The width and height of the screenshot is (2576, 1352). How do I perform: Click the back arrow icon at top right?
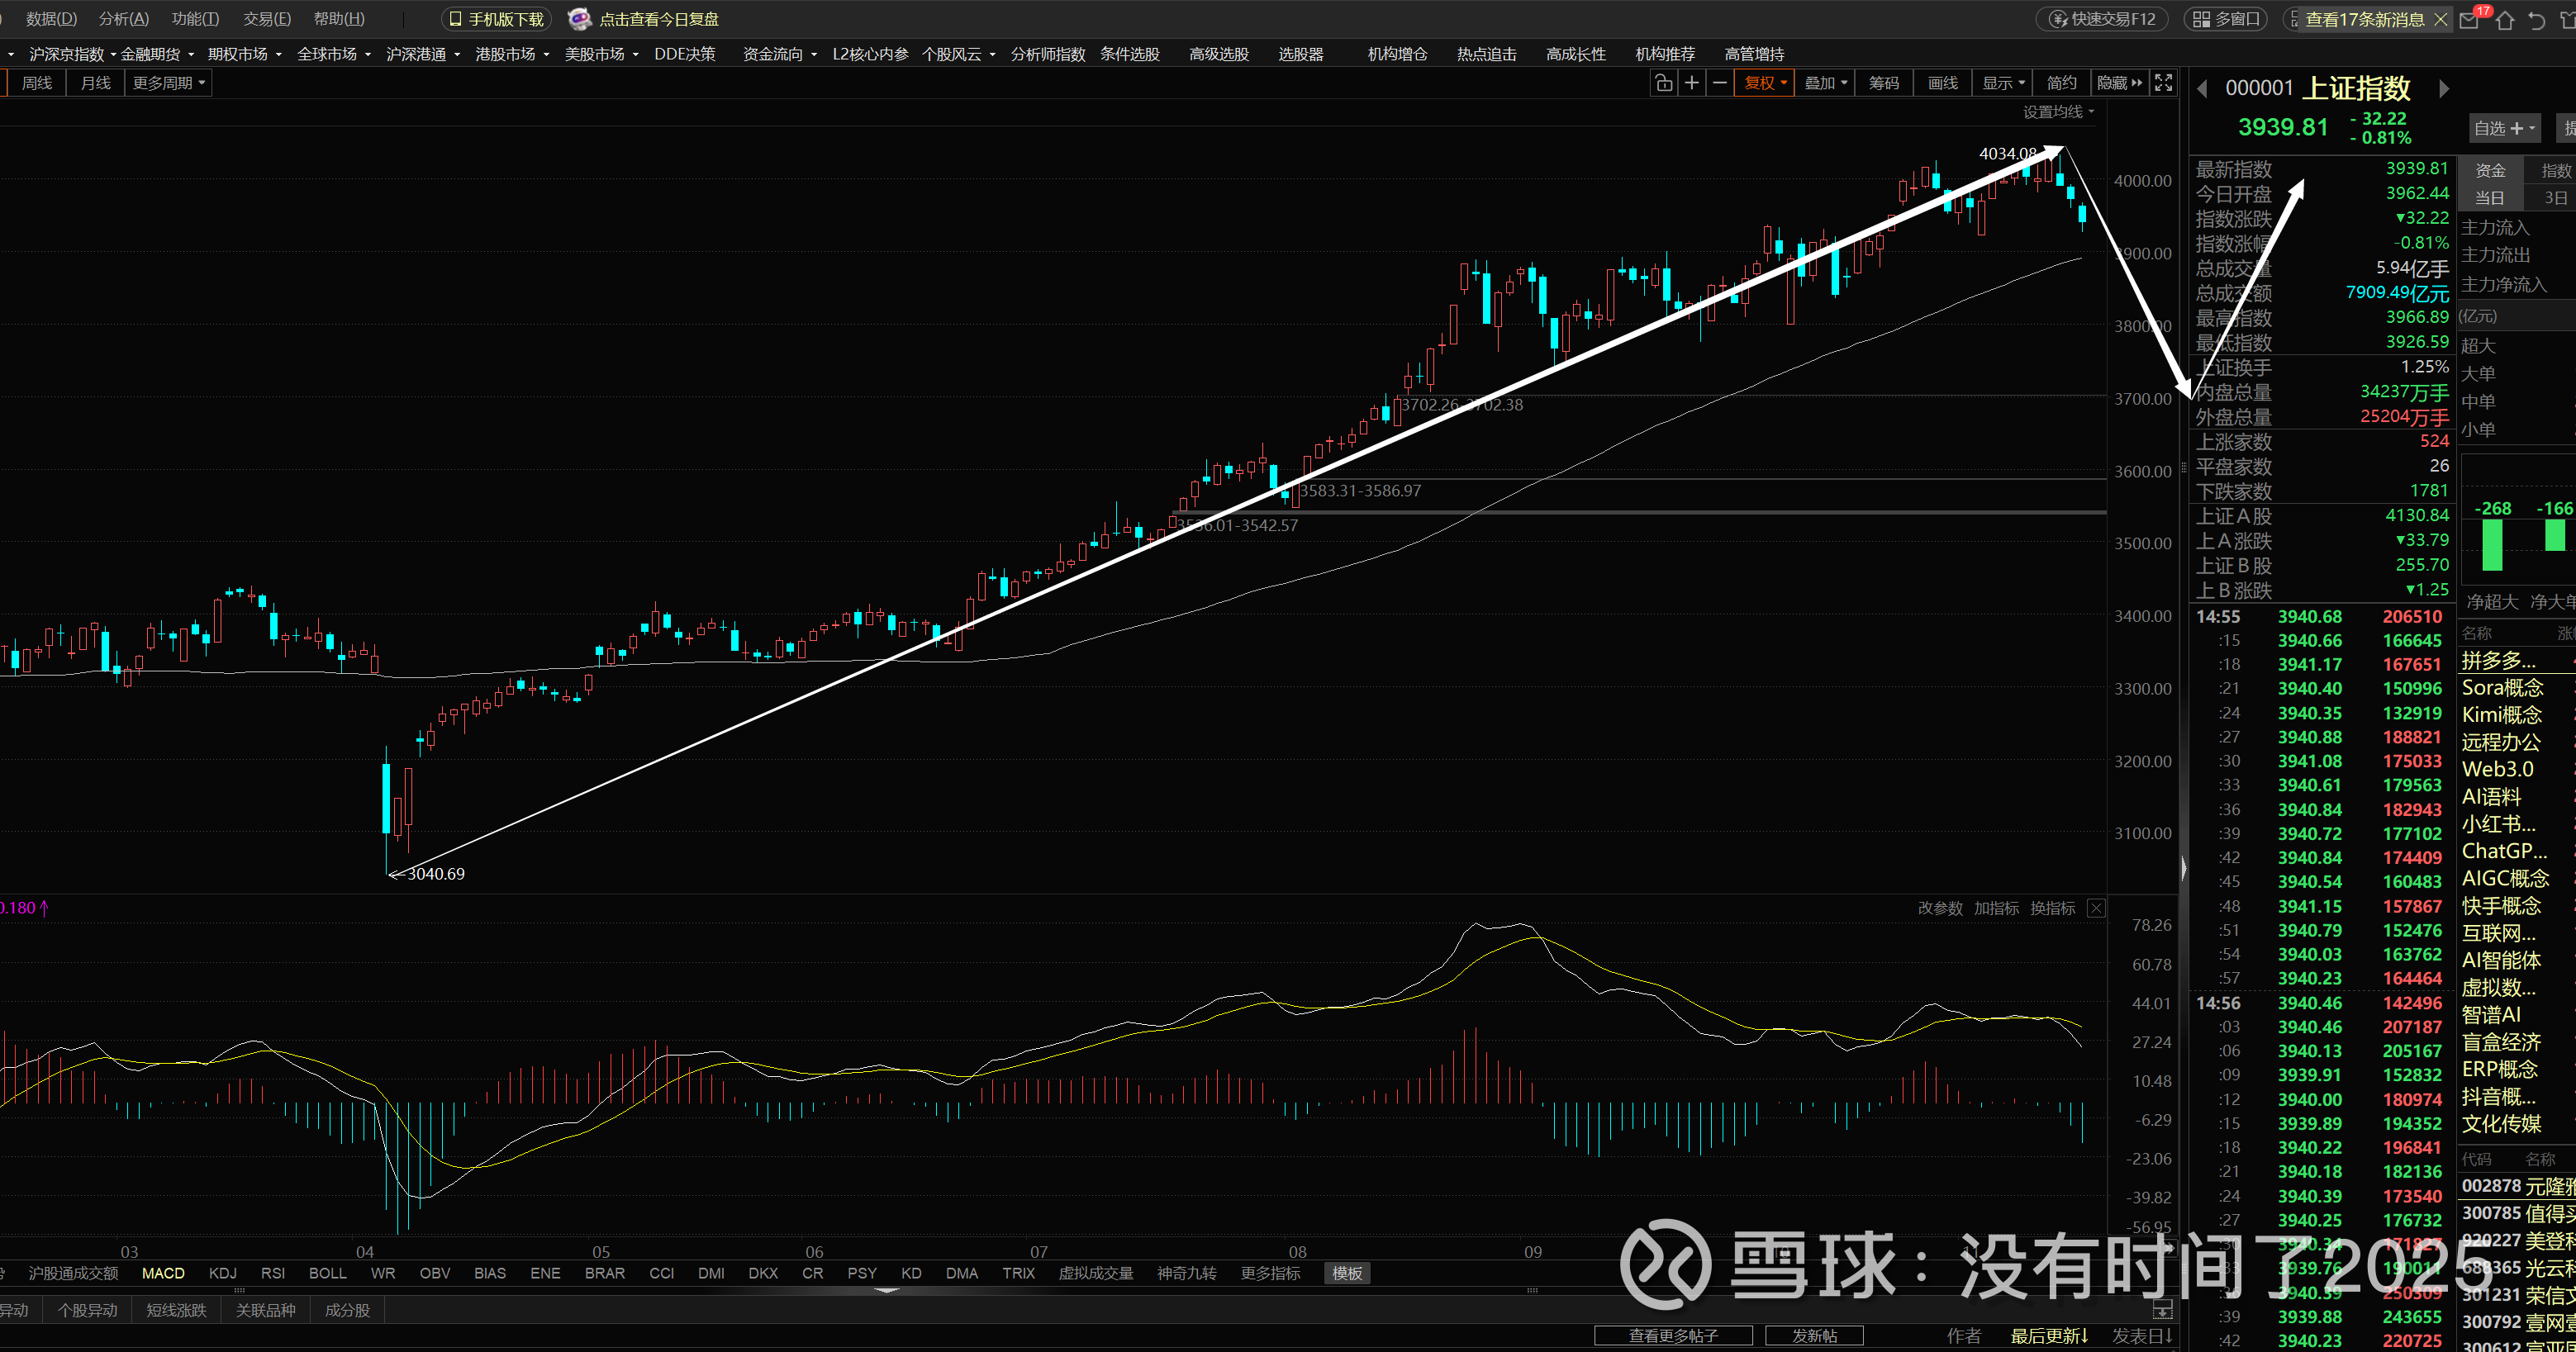tap(2537, 19)
